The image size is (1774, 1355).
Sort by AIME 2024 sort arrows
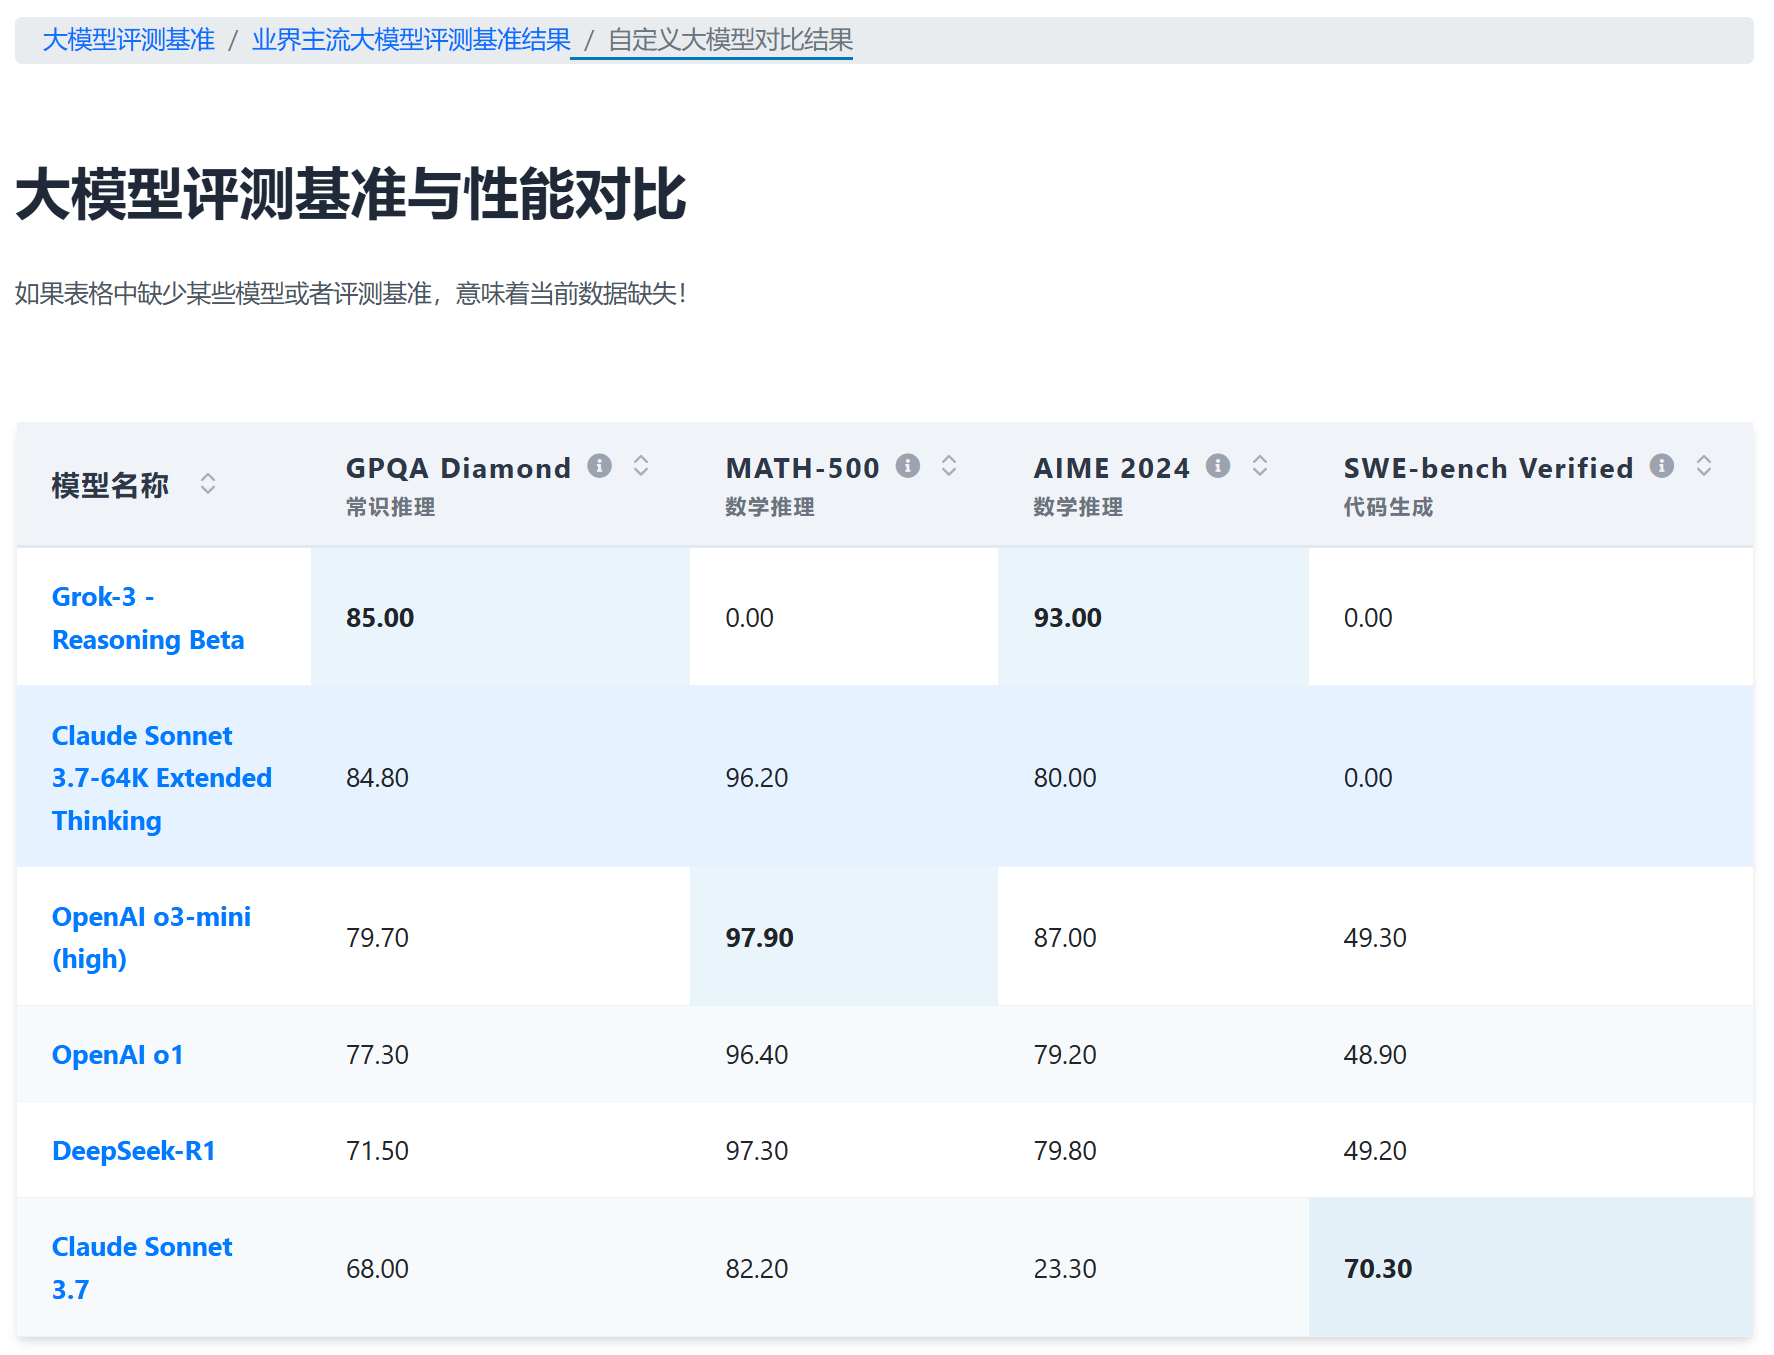[x=1260, y=466]
